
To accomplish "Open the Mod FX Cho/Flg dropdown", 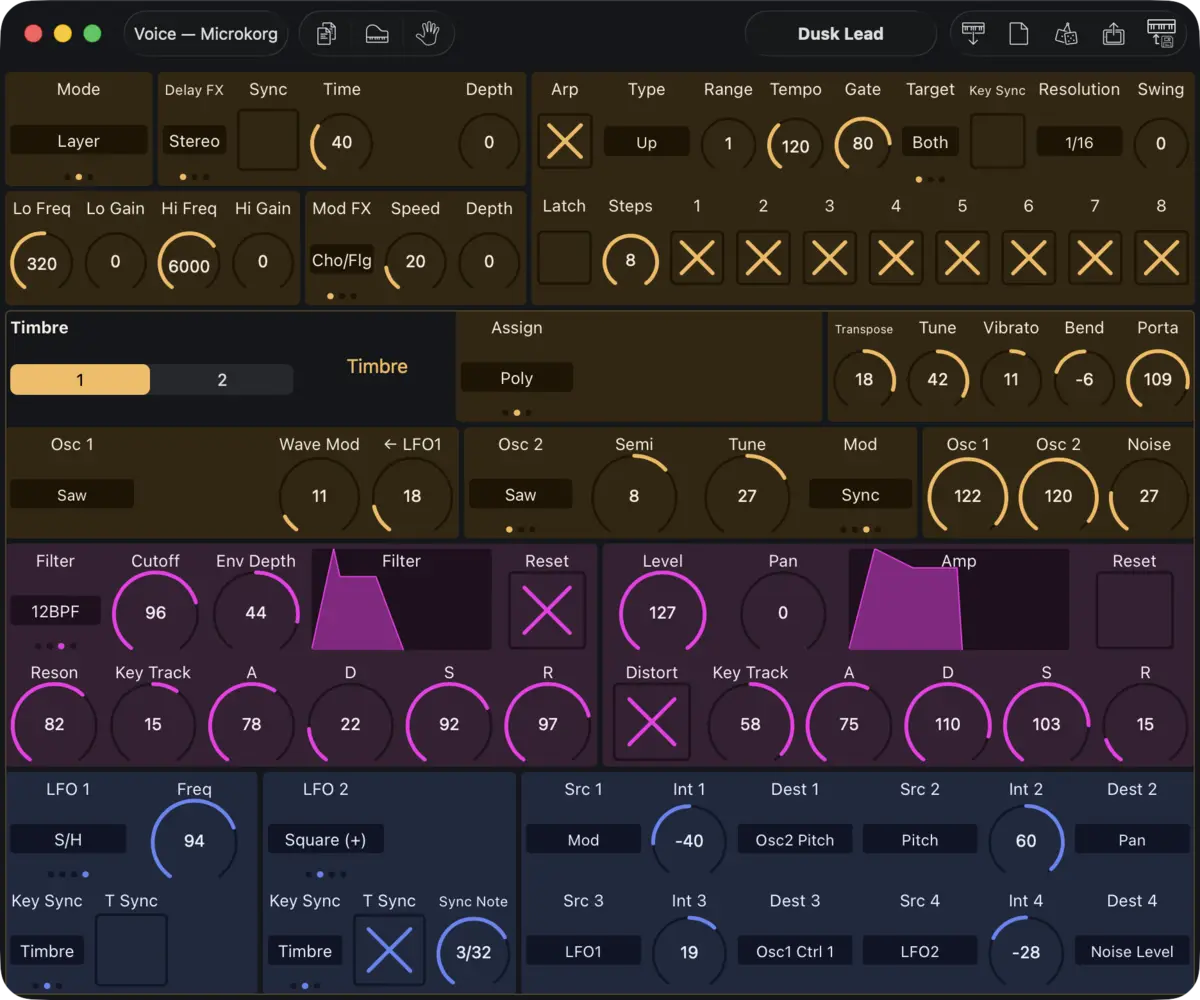I will pos(342,261).
